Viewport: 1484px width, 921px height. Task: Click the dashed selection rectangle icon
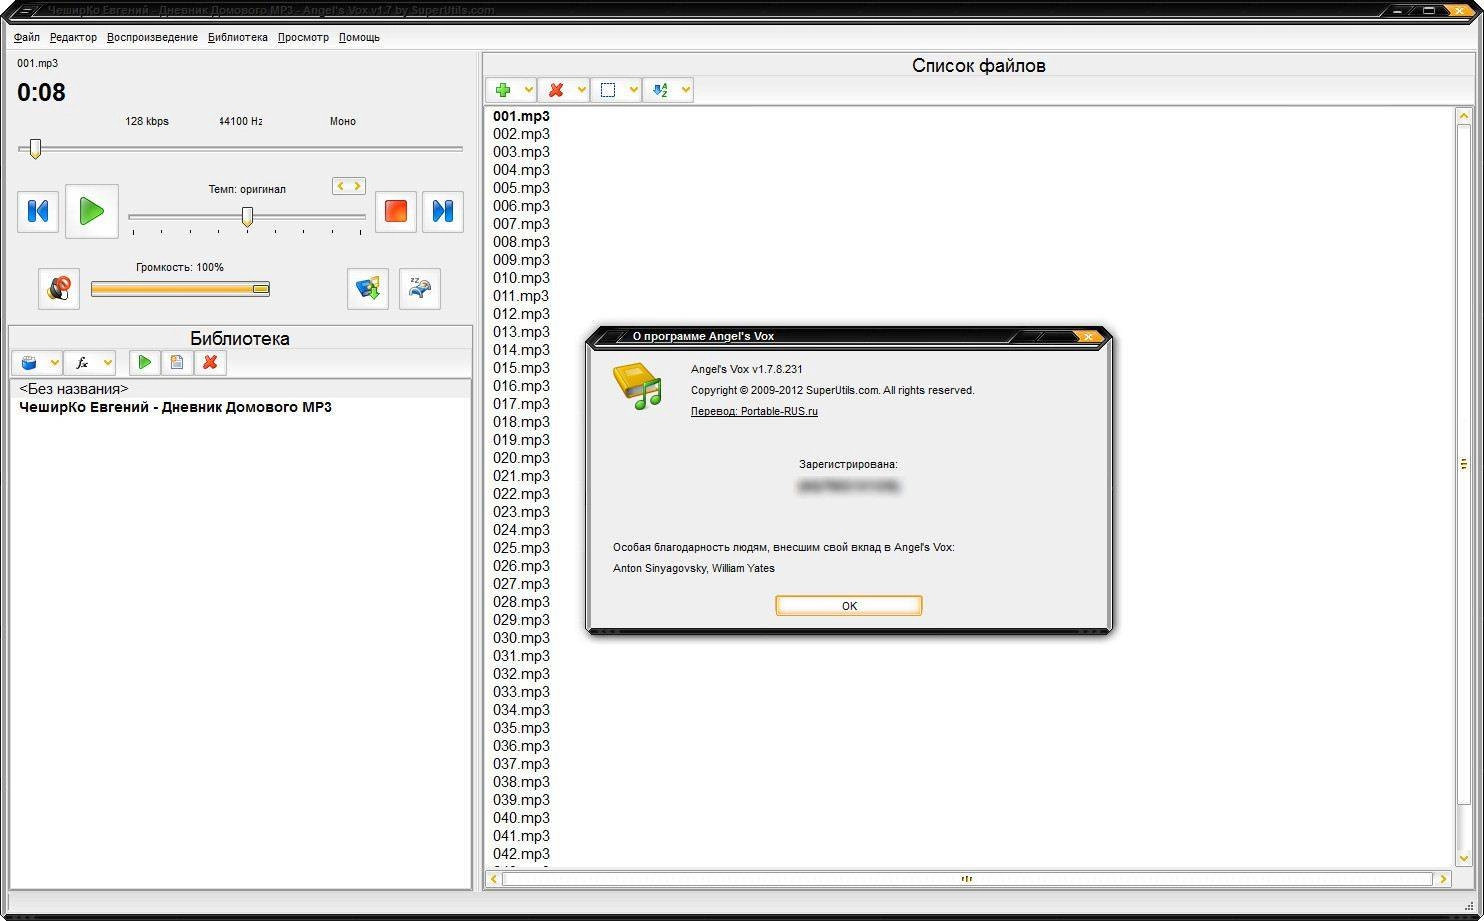(x=608, y=90)
